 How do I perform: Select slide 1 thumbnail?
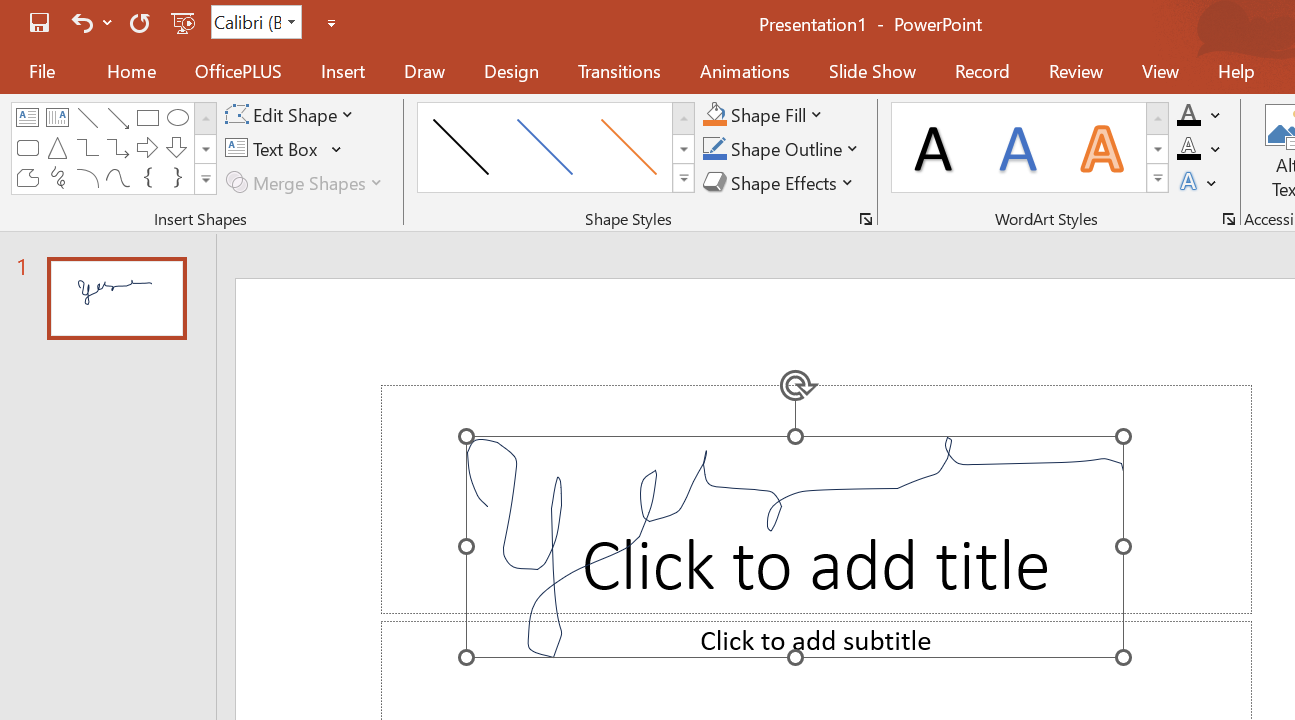tap(116, 298)
